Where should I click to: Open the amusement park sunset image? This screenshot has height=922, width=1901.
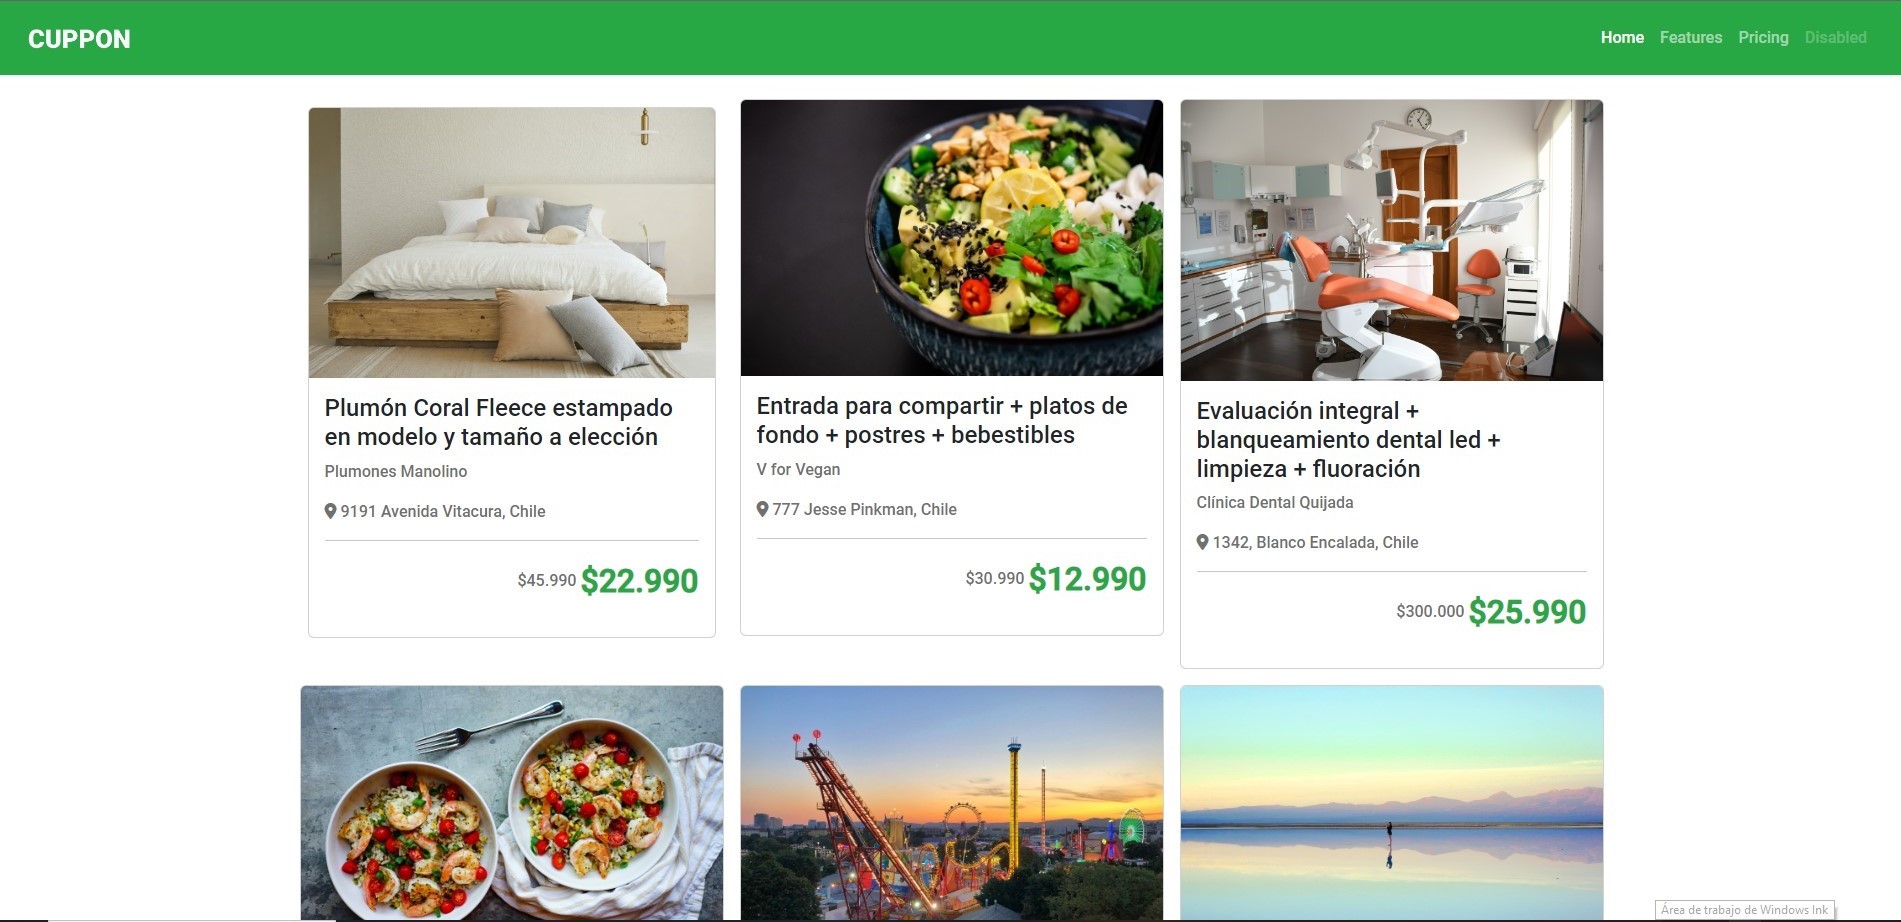952,803
